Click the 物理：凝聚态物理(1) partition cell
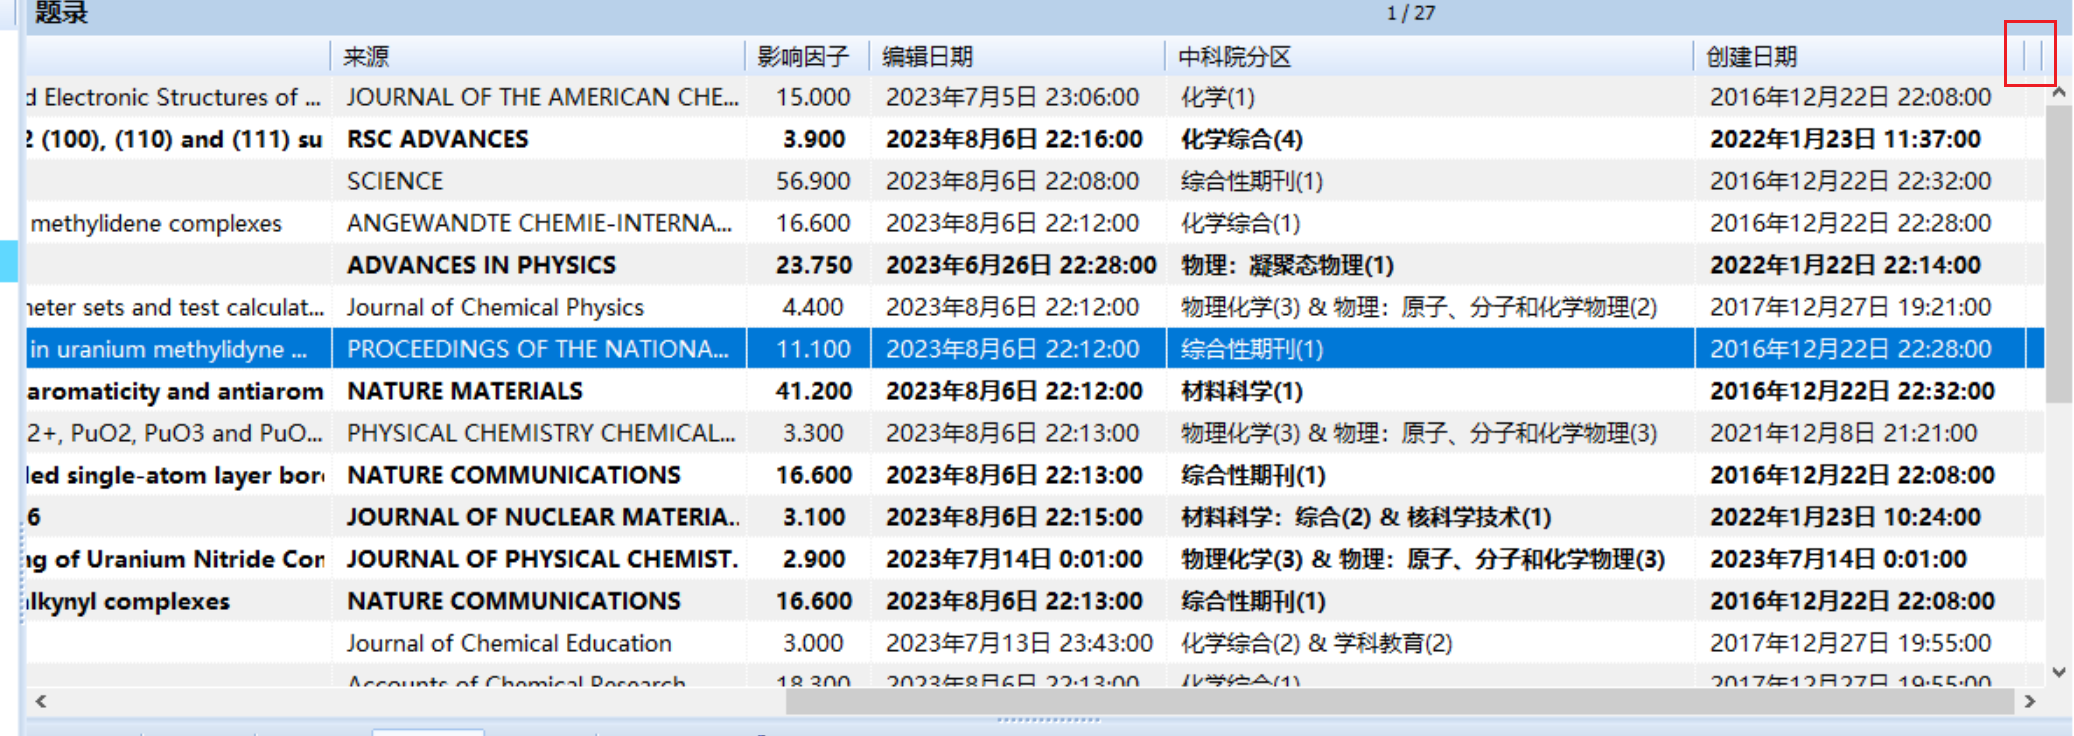 1287,265
